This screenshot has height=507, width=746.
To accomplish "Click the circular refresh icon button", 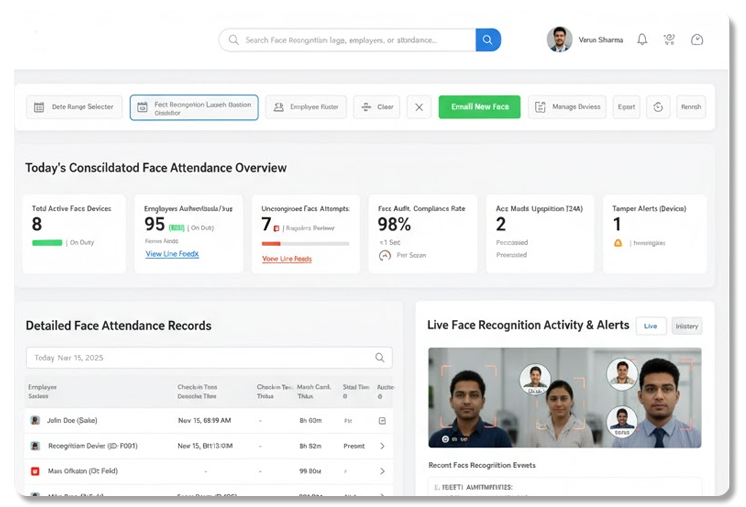I will click(658, 107).
